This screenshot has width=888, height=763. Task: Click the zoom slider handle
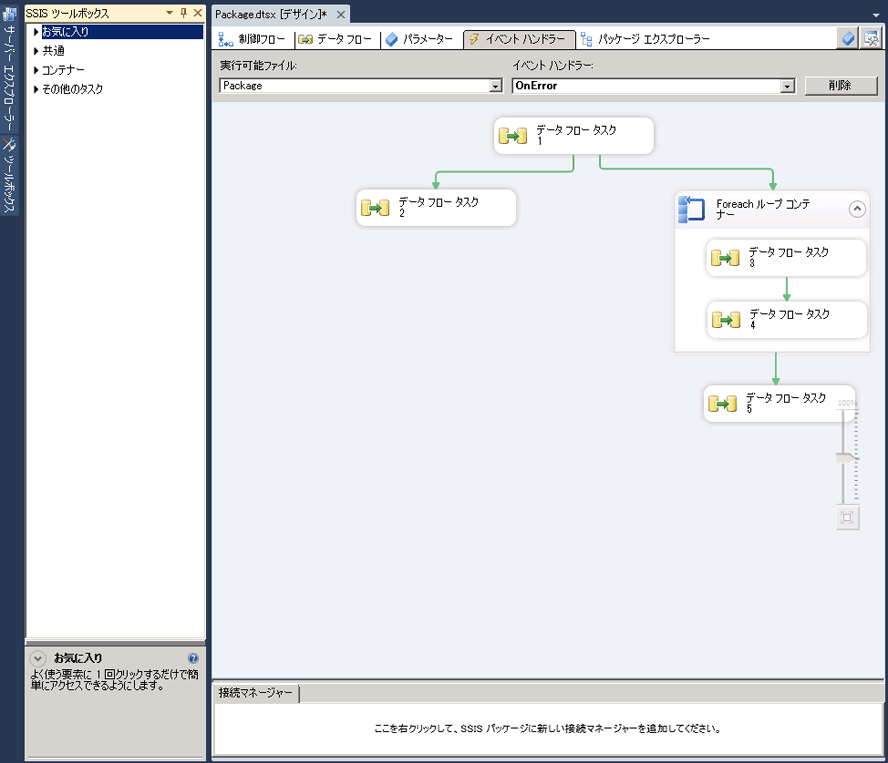pyautogui.click(x=846, y=457)
